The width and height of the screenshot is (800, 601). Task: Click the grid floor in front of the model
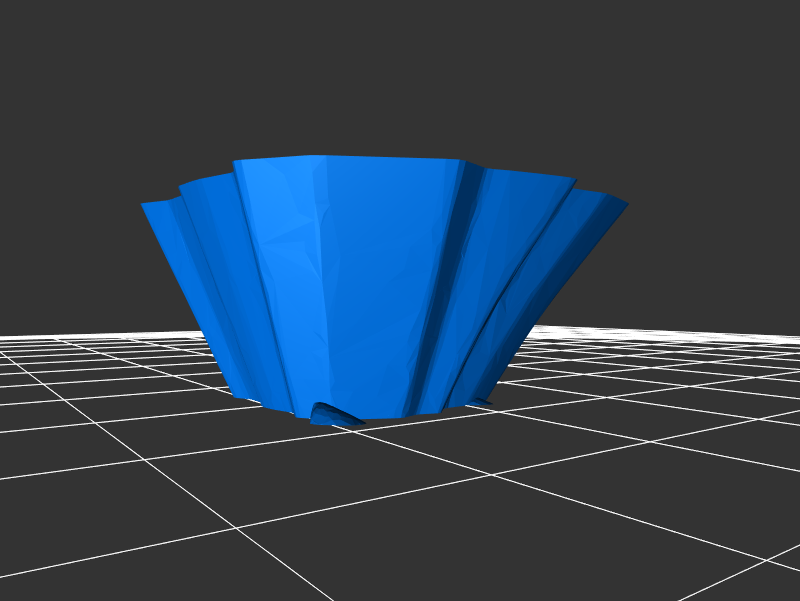400,520
